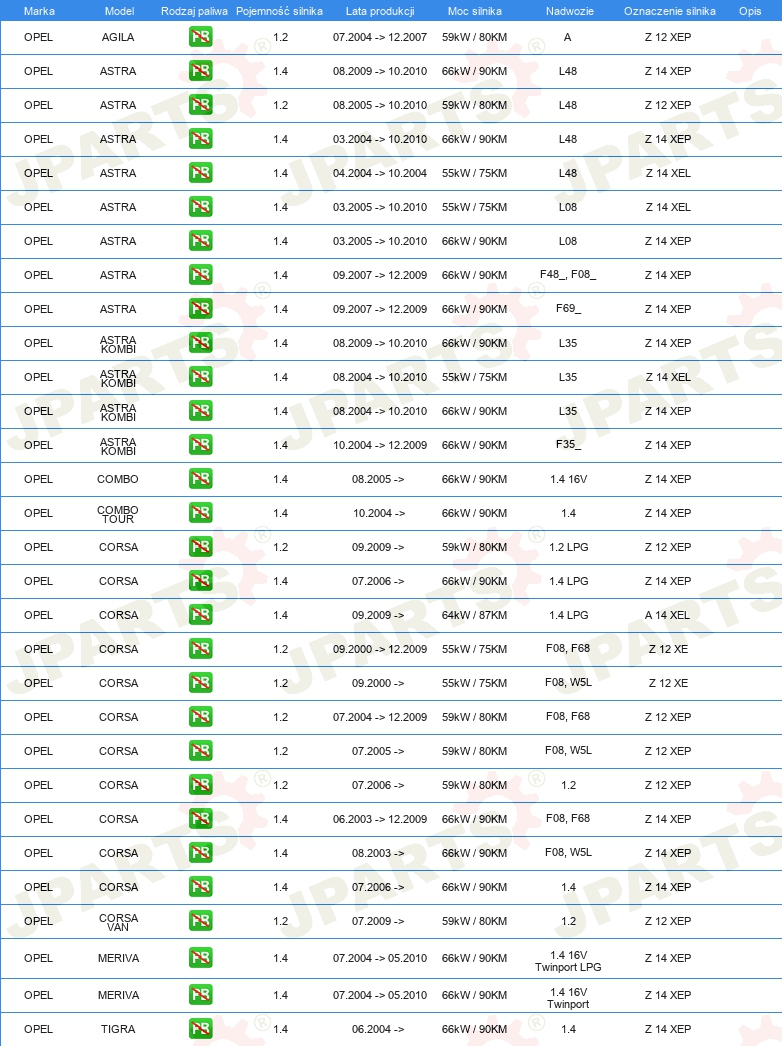
Task: Click the Marka column header
Action: click(39, 11)
